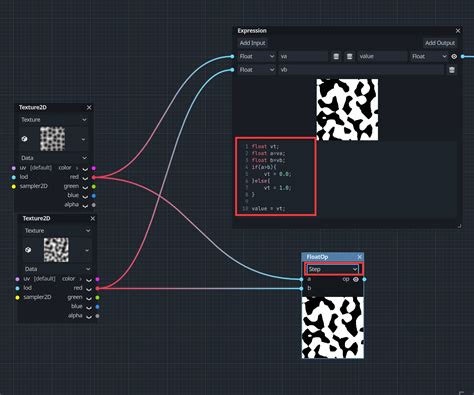The height and width of the screenshot is (395, 474).
Task: Open the Step operation dropdown in FloatOp
Action: click(332, 269)
